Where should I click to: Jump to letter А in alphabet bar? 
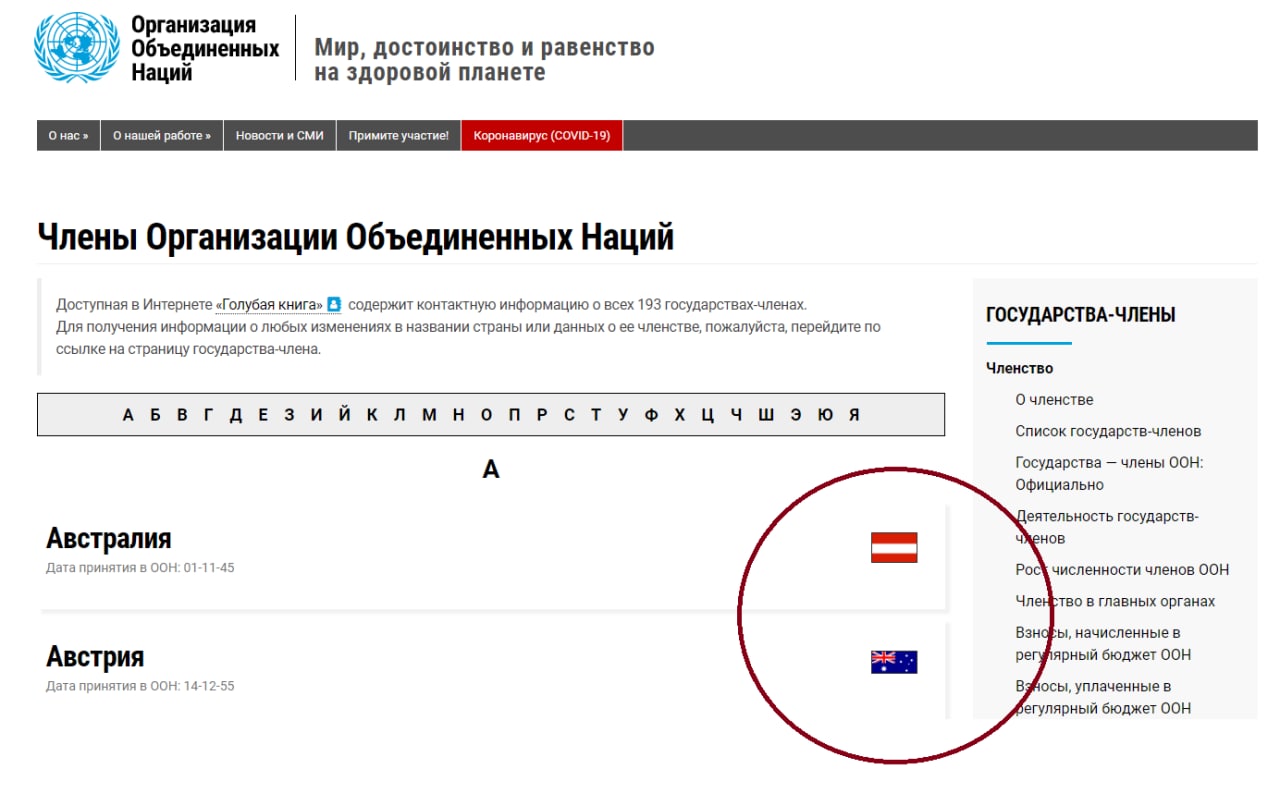point(128,415)
